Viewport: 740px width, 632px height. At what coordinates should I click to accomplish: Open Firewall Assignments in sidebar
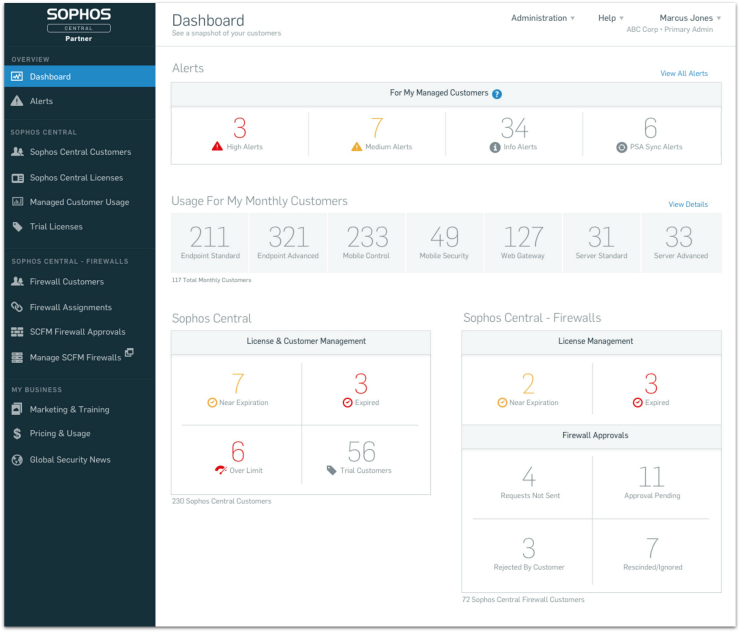click(80, 307)
